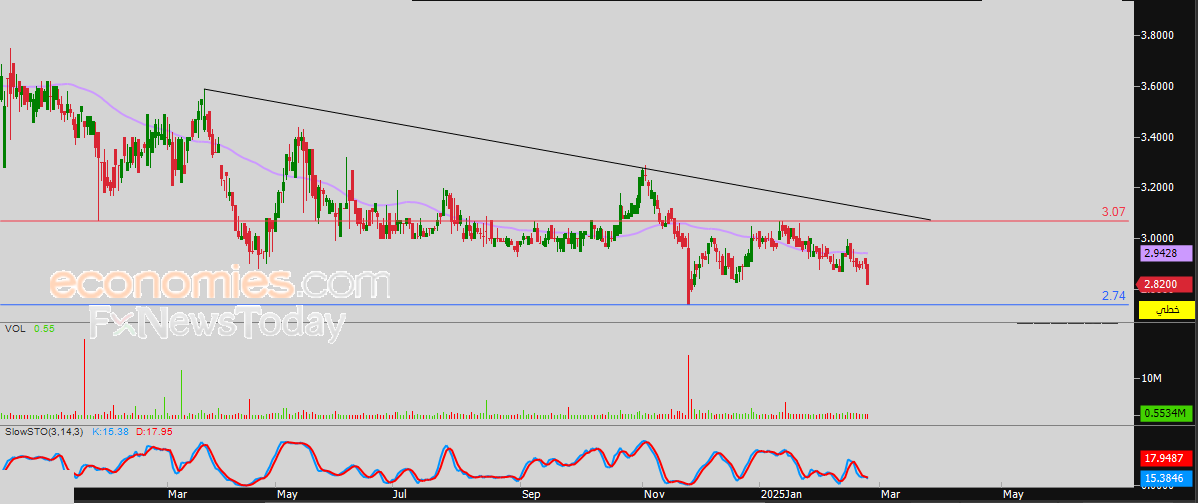
Task: Click the Jul date axis label
Action: (399, 495)
